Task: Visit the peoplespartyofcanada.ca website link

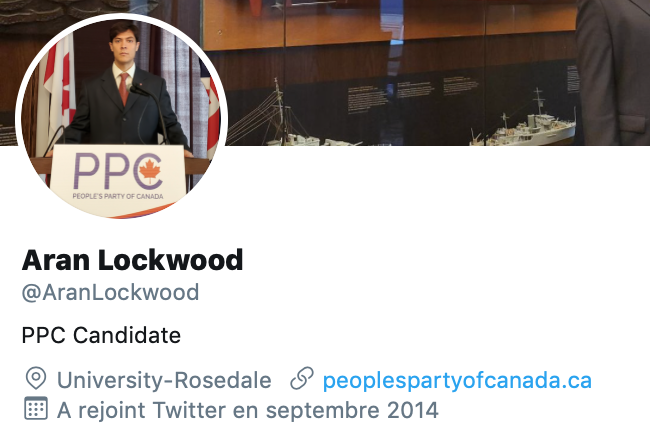Action: [457, 381]
